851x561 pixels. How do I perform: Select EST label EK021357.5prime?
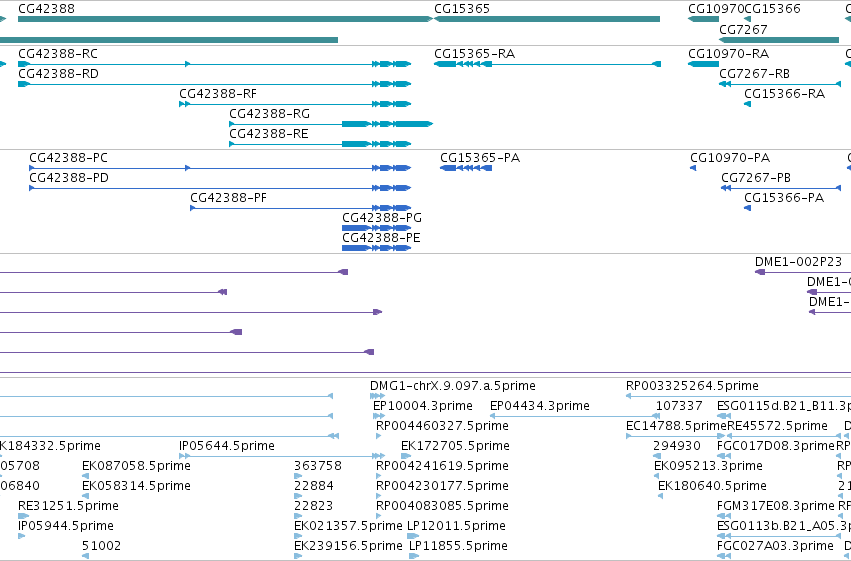click(348, 526)
